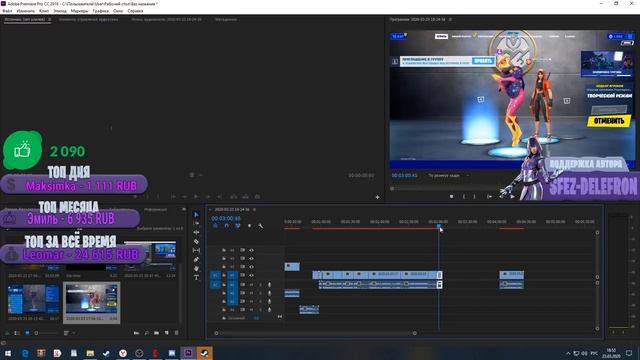
Task: Select the Ripple Edit tool
Action: tap(196, 232)
